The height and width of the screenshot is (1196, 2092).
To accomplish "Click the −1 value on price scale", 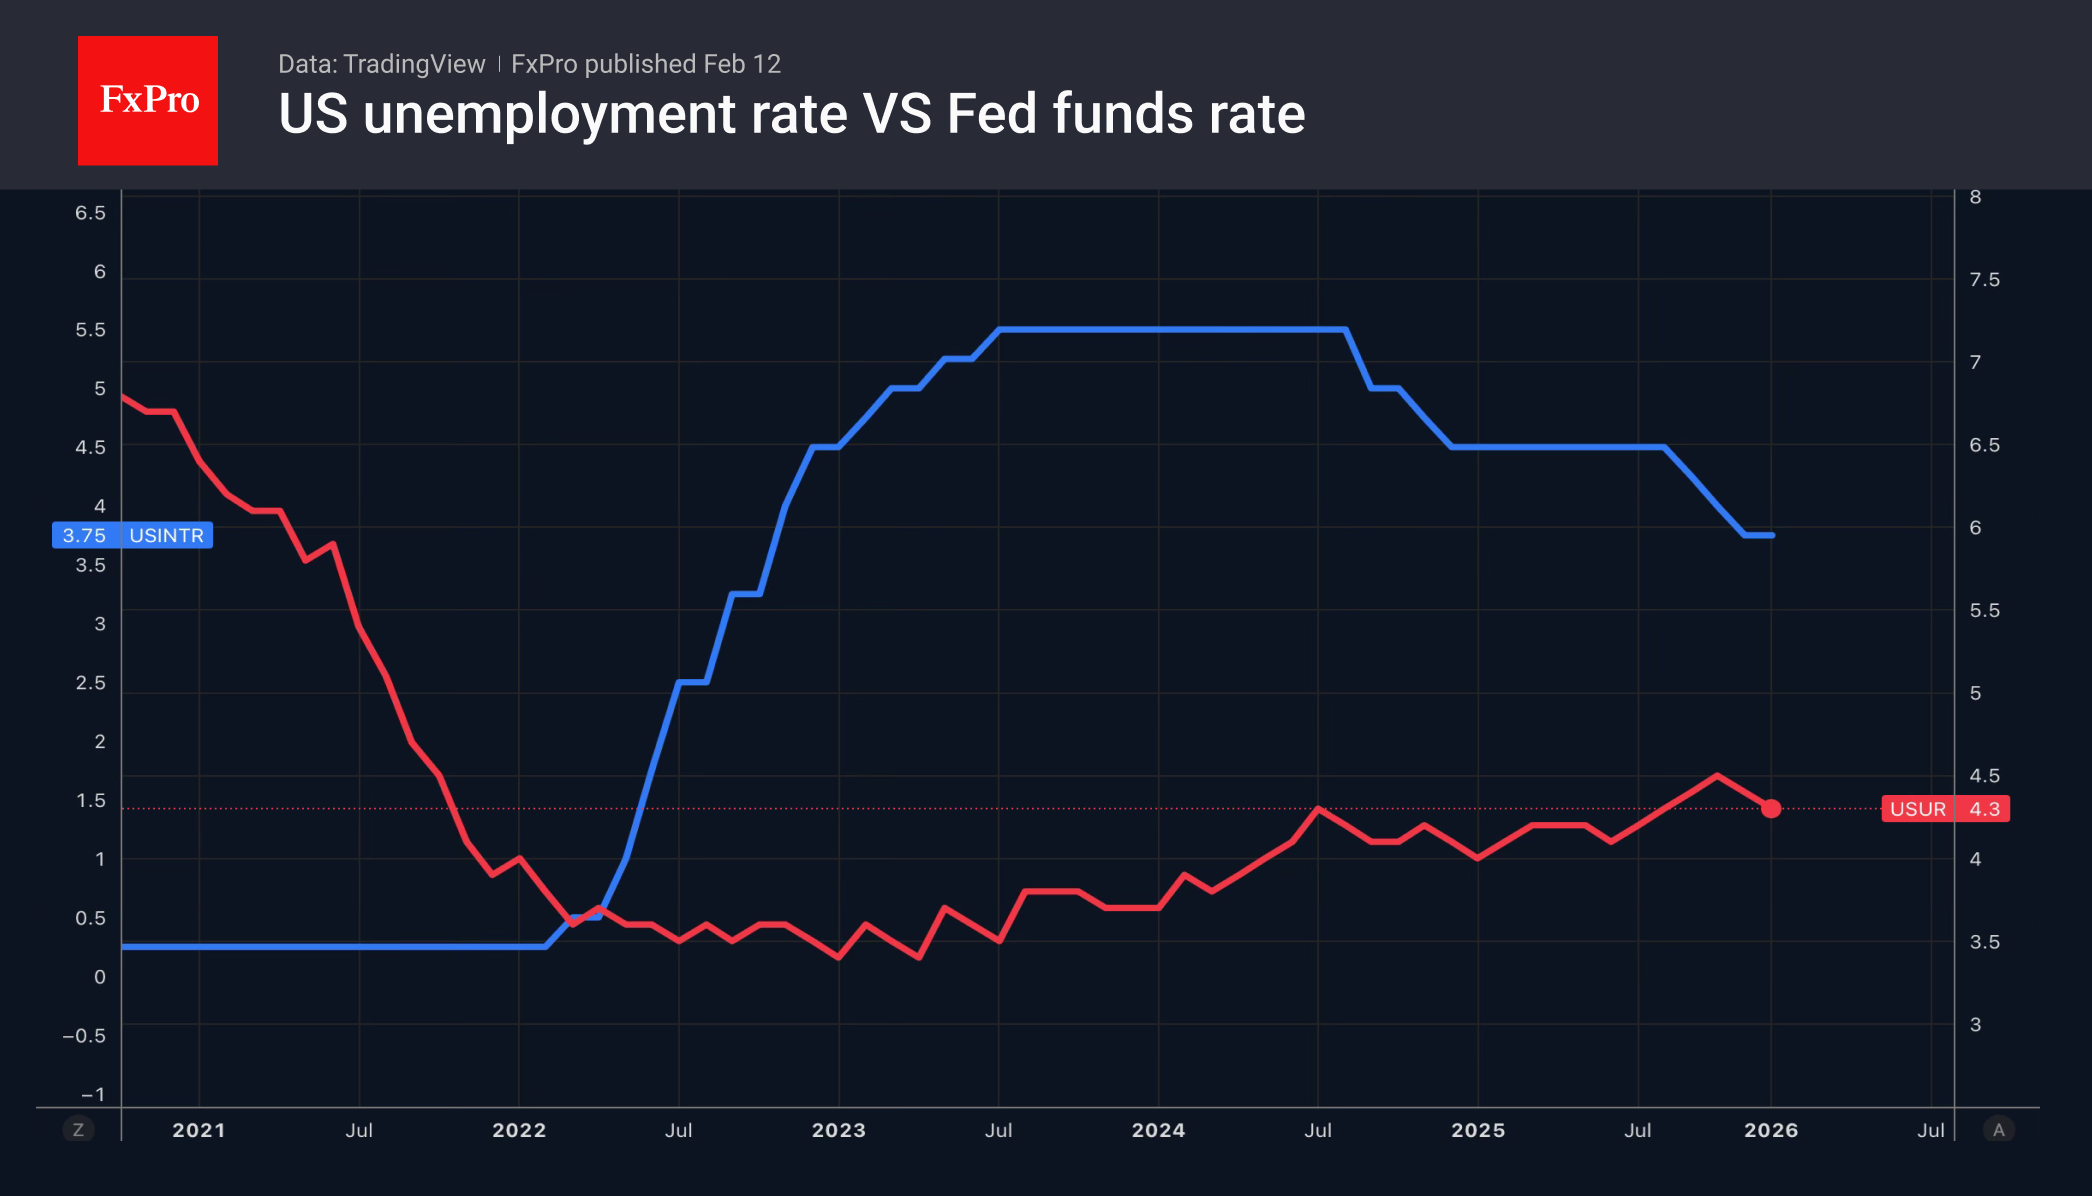I will [92, 1094].
